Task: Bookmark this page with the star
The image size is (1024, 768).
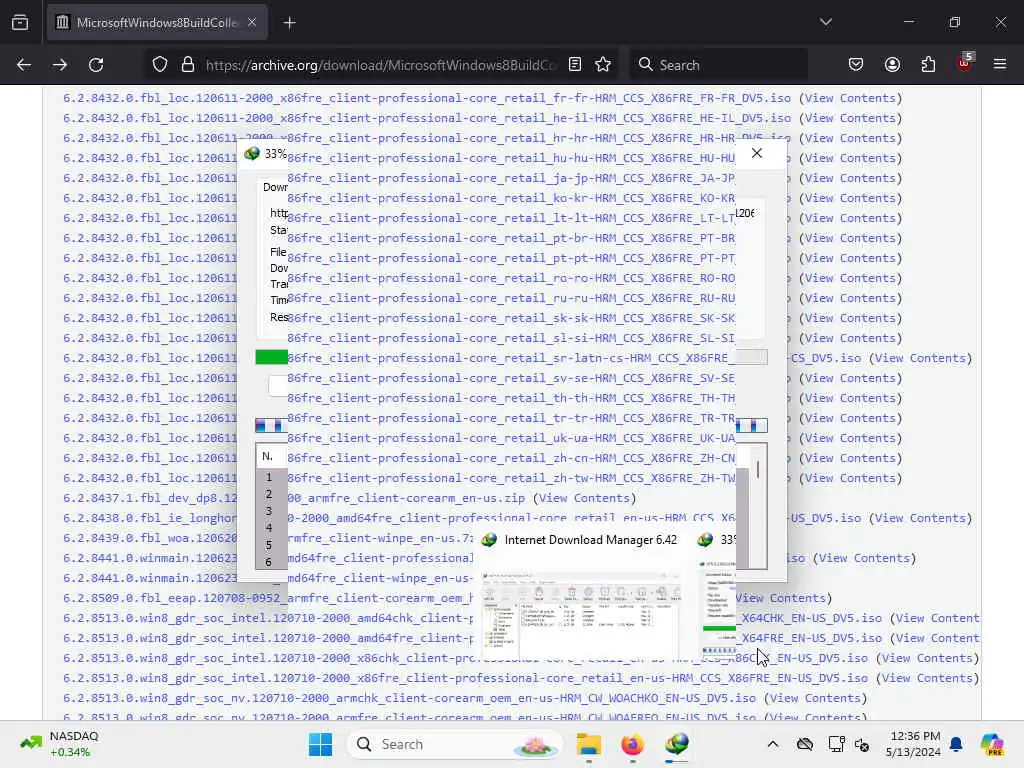Action: pyautogui.click(x=603, y=65)
